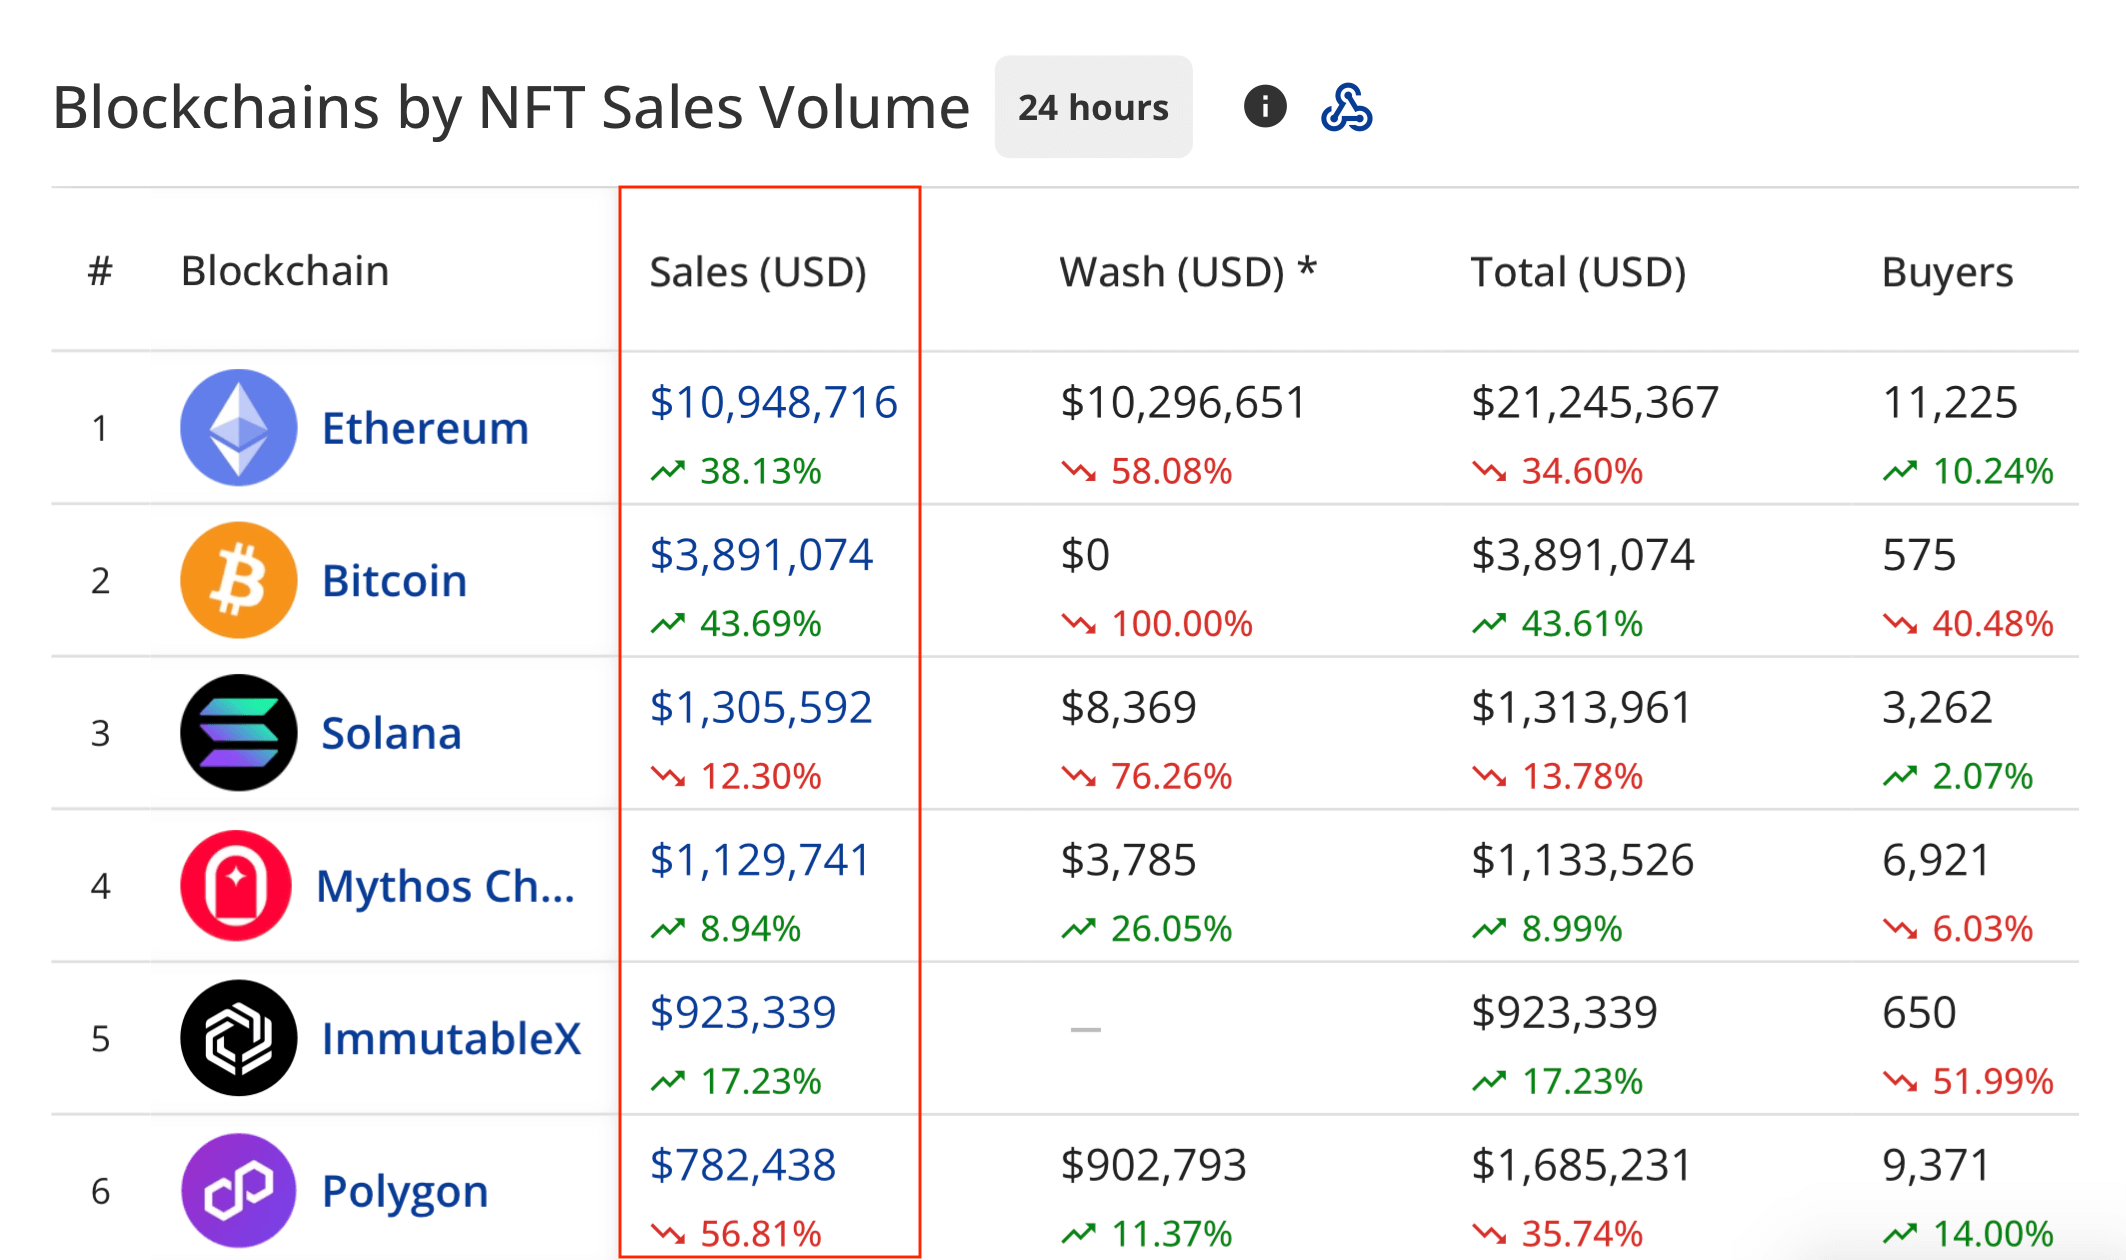2126x1260 pixels.
Task: Click the purple Polygon logo icon
Action: point(239,1190)
